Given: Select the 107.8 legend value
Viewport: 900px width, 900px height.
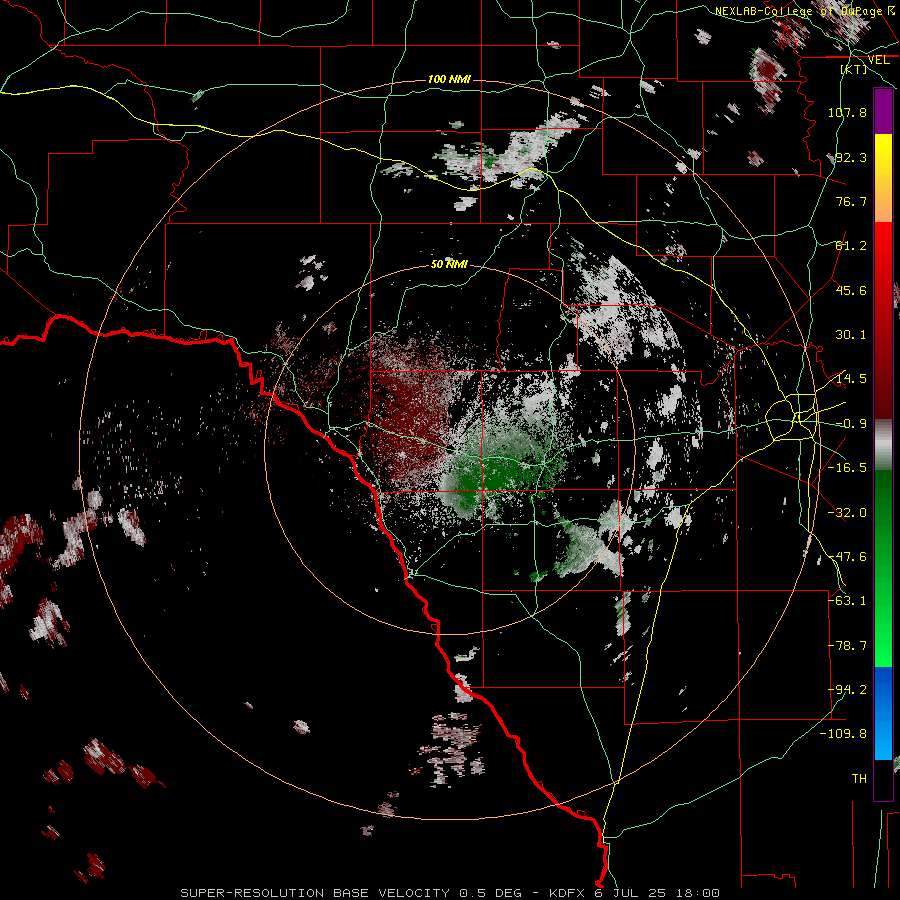Looking at the screenshot, I should pos(847,112).
